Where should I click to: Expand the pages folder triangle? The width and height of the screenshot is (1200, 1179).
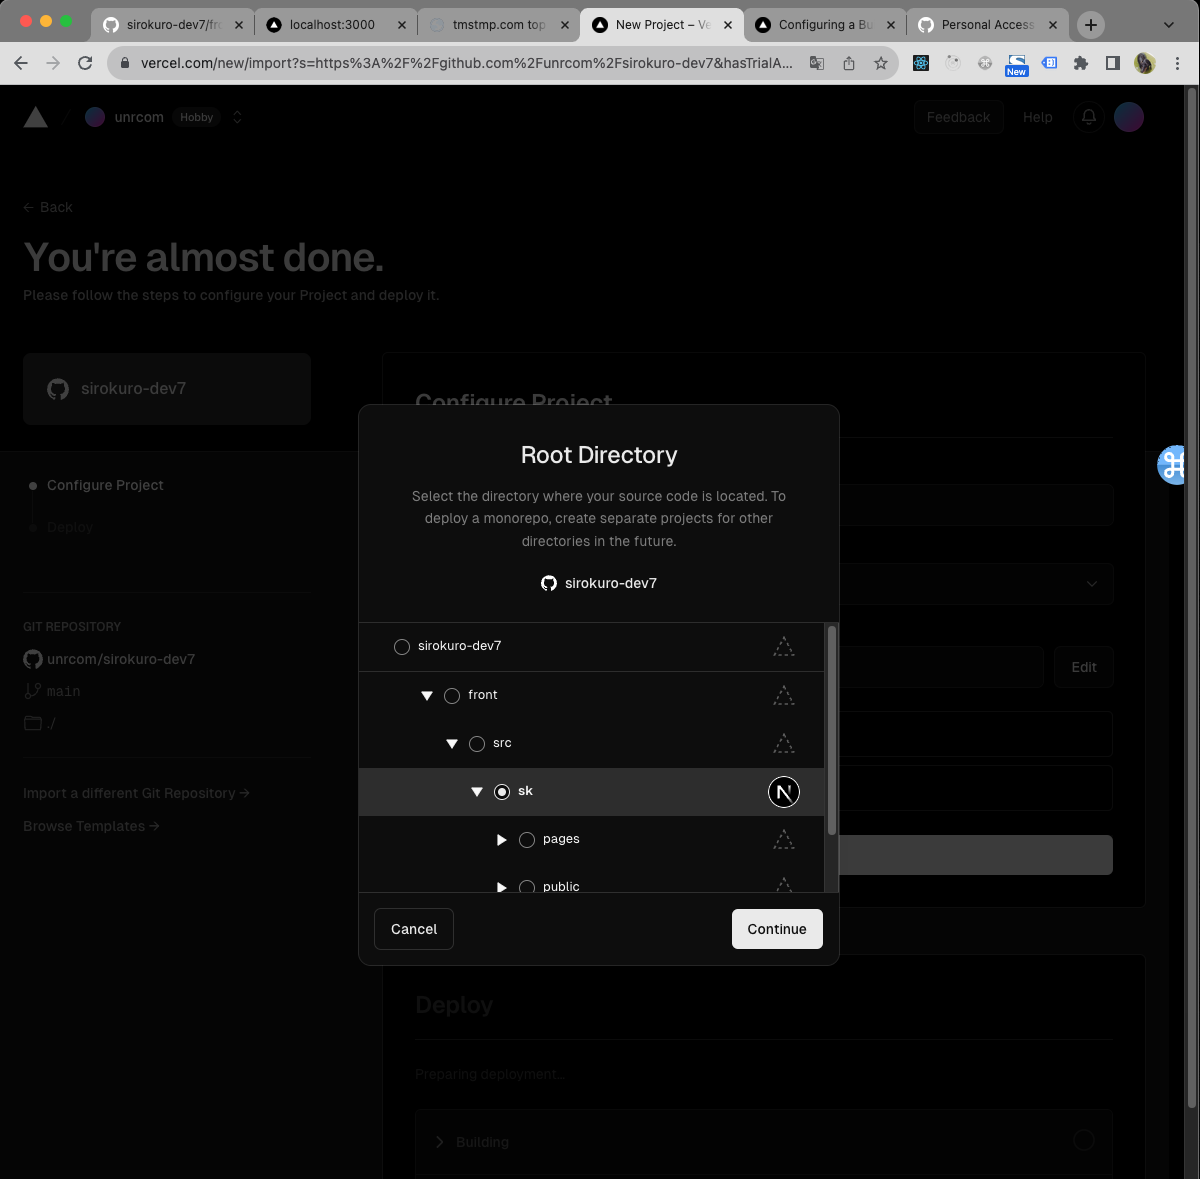(502, 840)
